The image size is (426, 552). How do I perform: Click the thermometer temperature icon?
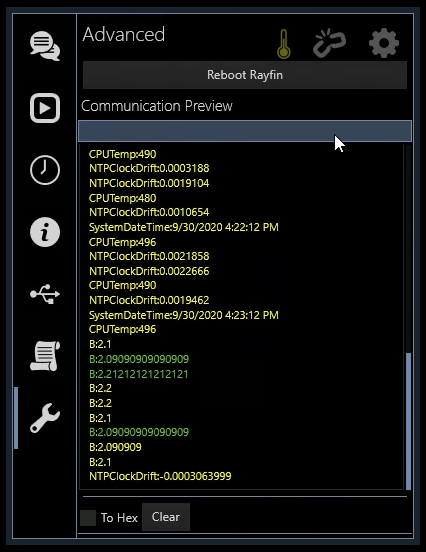click(284, 44)
